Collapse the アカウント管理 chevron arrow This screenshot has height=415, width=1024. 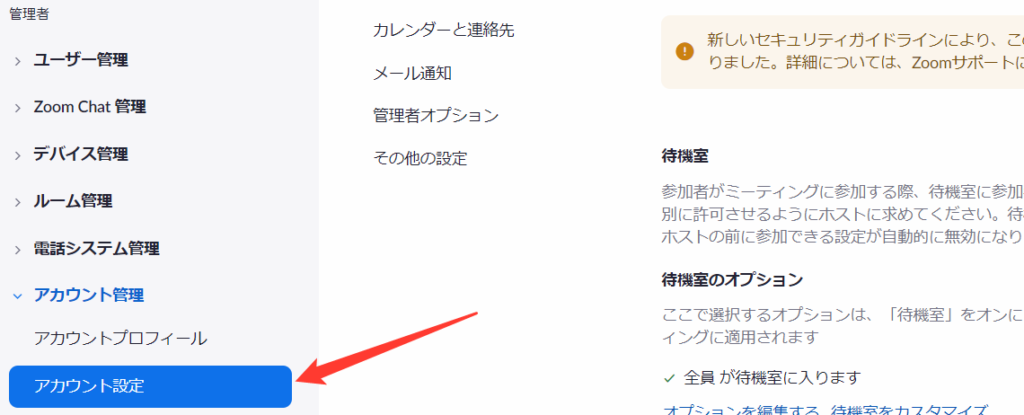coord(18,296)
